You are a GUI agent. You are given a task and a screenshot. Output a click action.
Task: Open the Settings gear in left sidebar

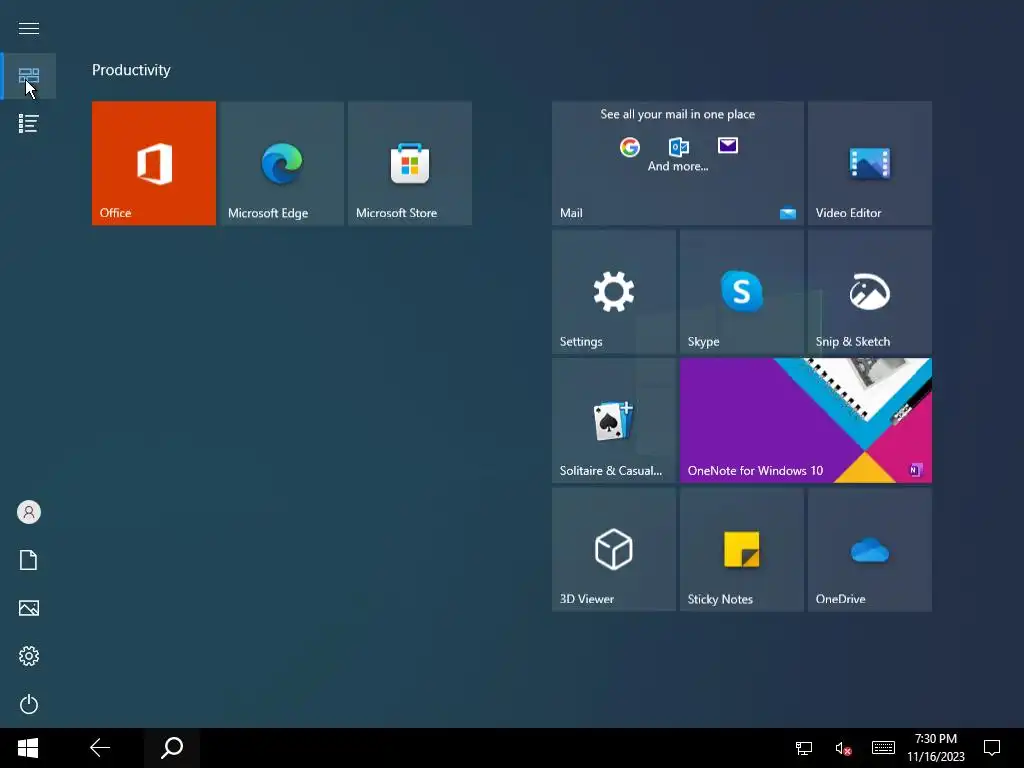pos(29,656)
